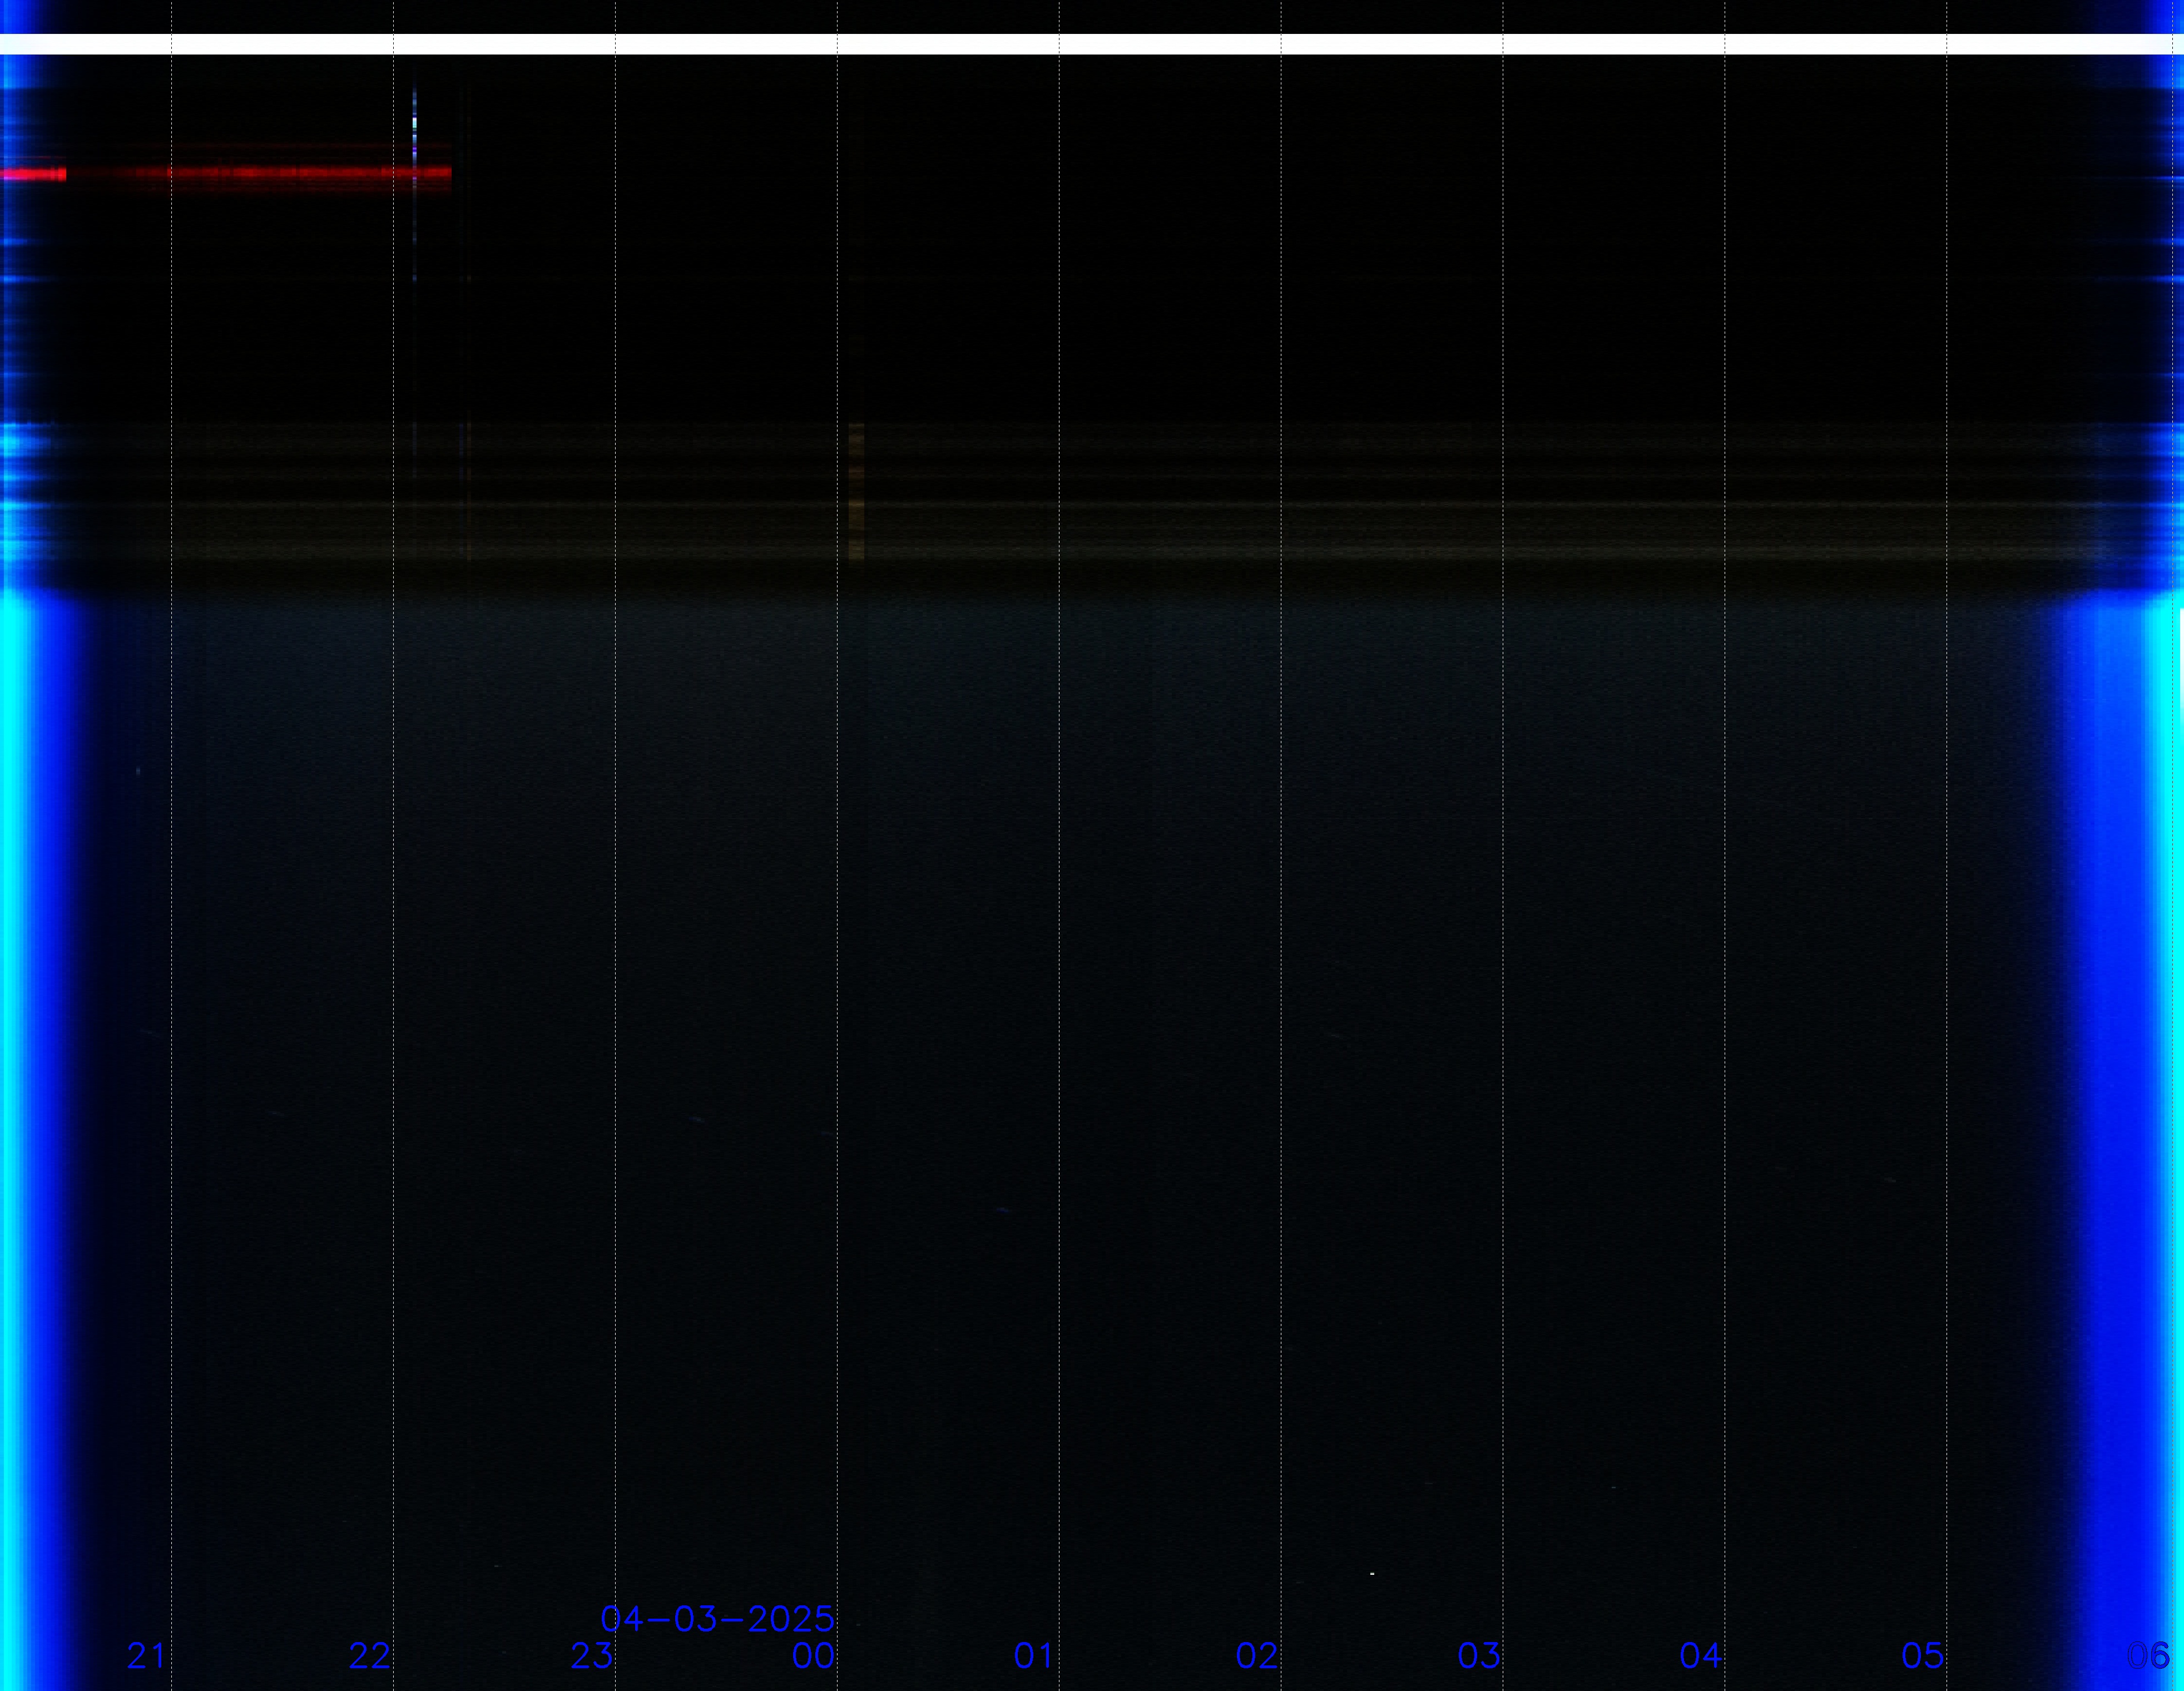Click the 22 hour label
2184x1691 pixels.
368,1656
